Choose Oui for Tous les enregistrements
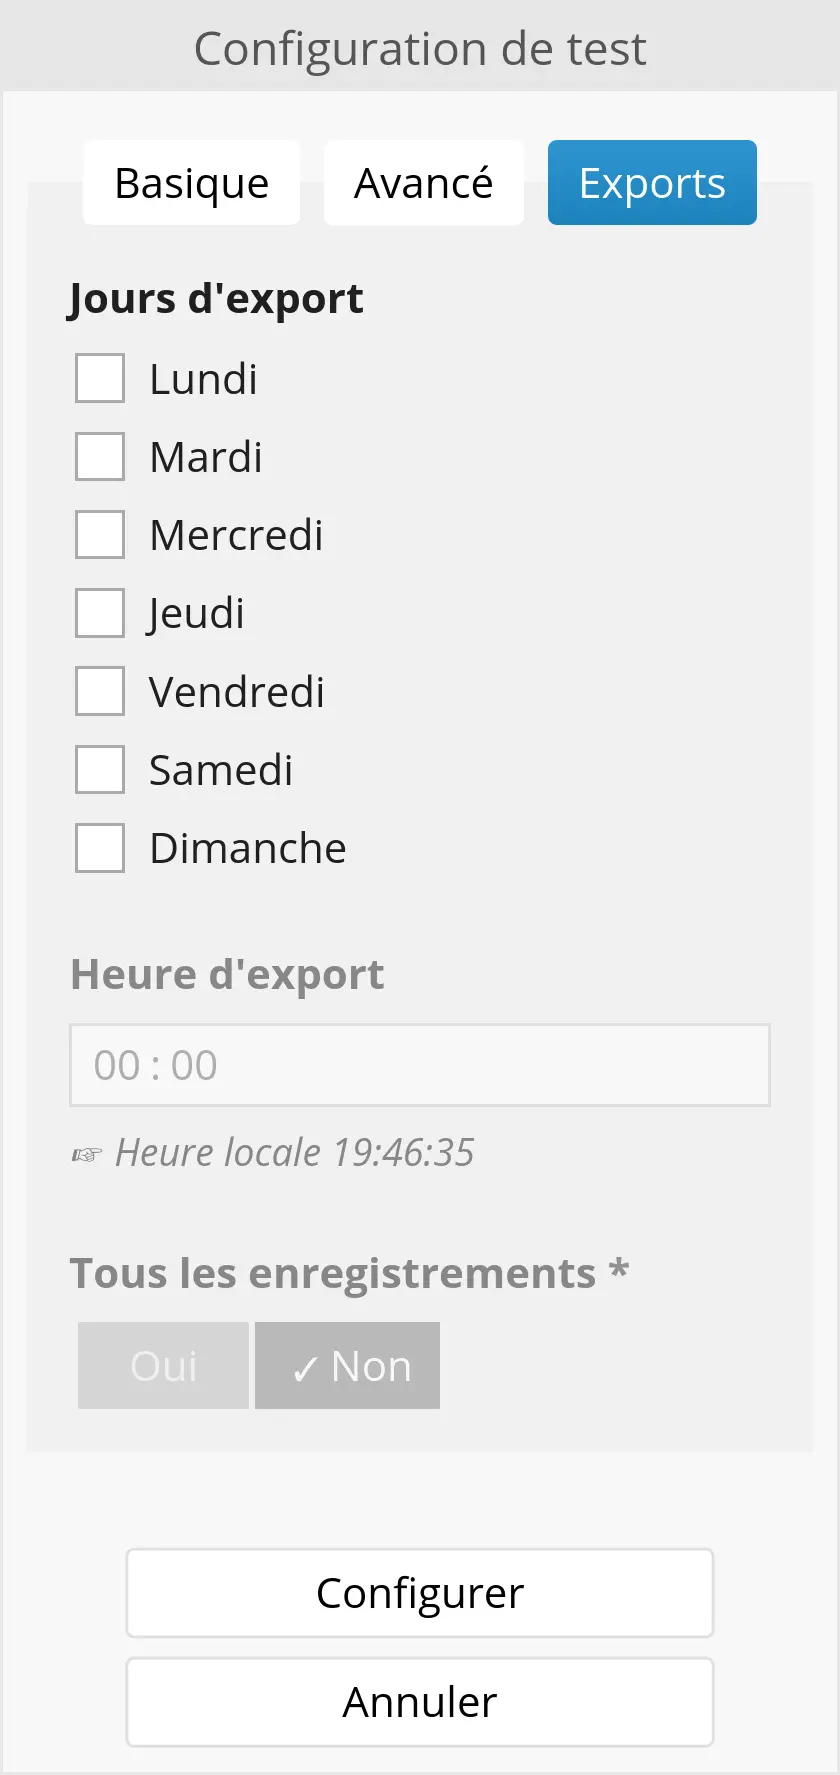This screenshot has width=840, height=1775. (x=163, y=1366)
